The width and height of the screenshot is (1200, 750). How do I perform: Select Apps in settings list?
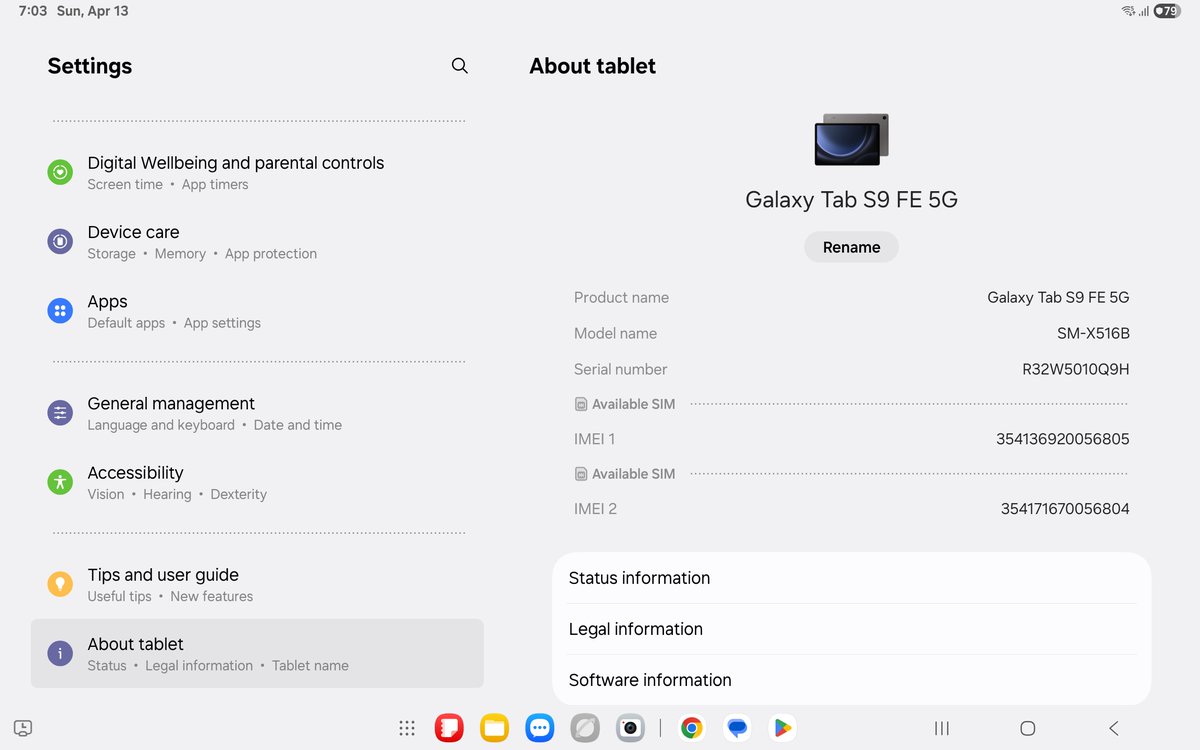point(258,311)
